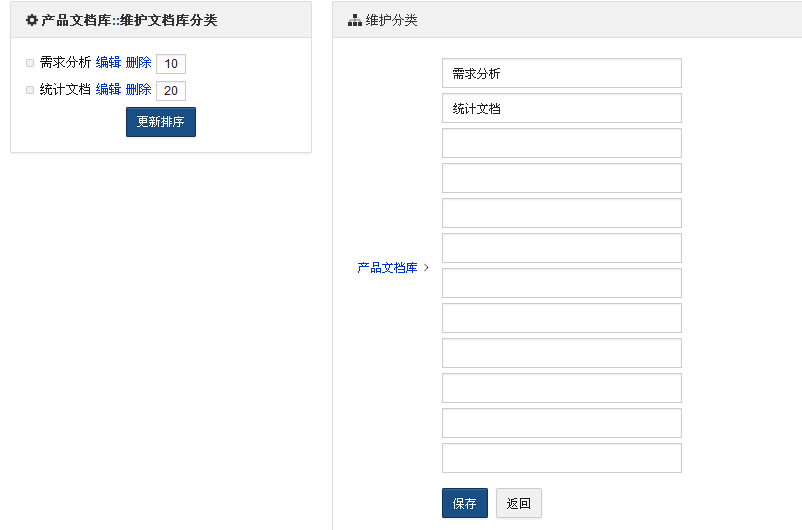802x530 pixels.
Task: Delete the 统计文档 category via 删除 link
Action: coord(138,90)
